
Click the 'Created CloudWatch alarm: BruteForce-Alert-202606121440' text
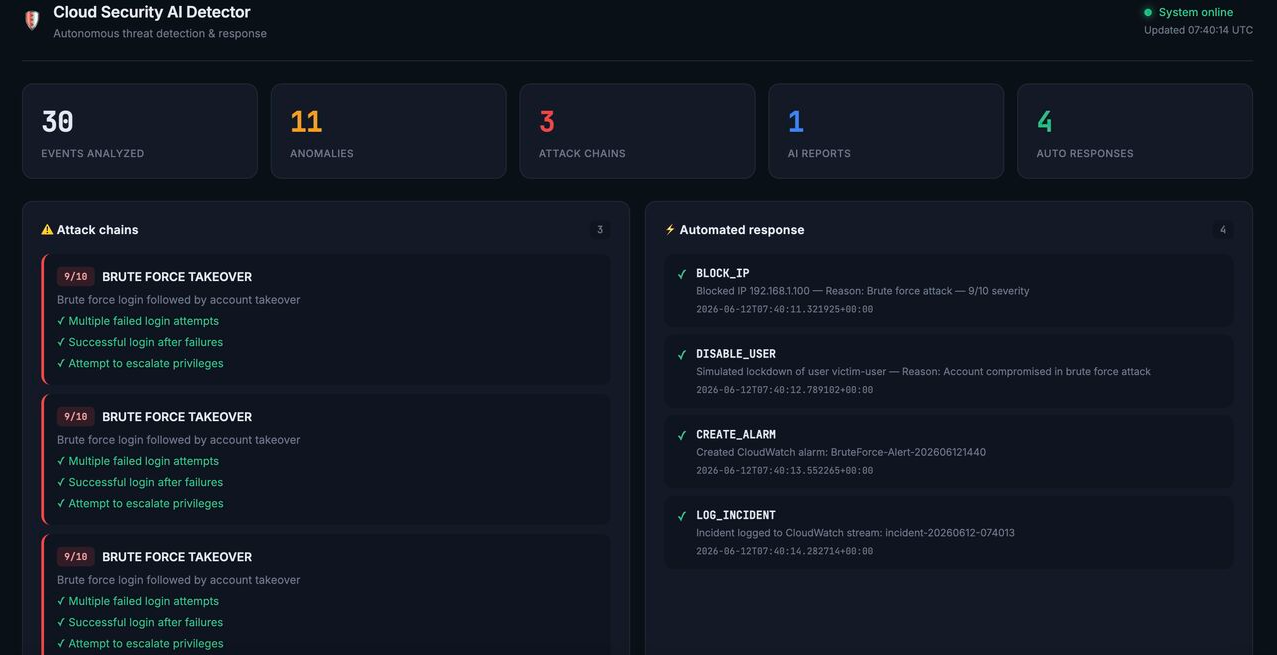(x=841, y=452)
